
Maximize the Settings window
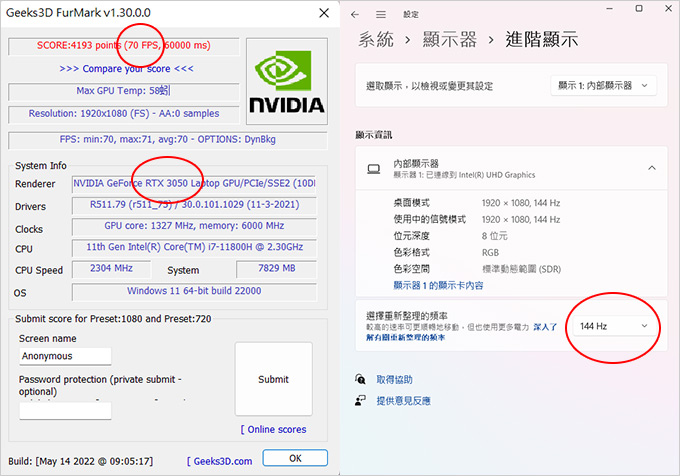pos(639,8)
